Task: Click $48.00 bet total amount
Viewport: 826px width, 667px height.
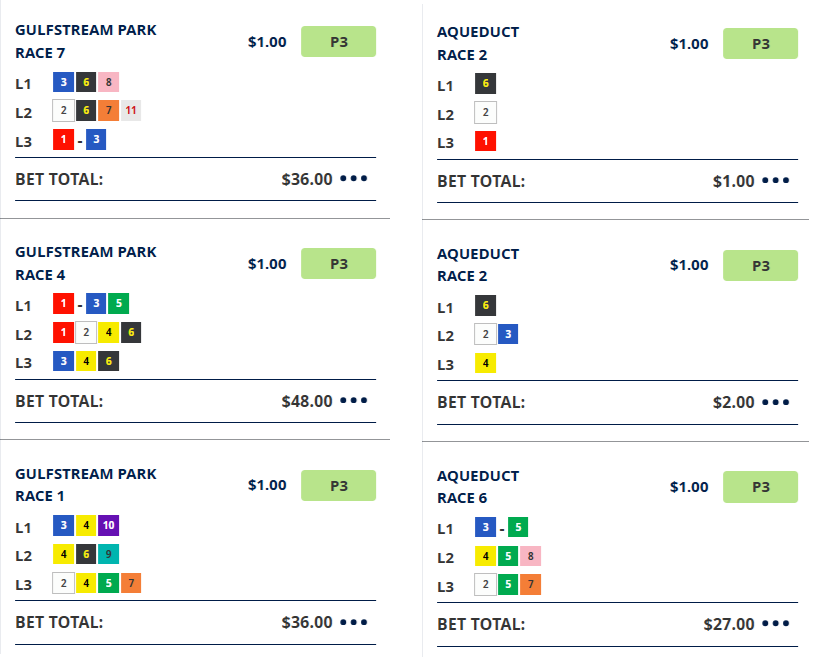Action: coord(307,402)
